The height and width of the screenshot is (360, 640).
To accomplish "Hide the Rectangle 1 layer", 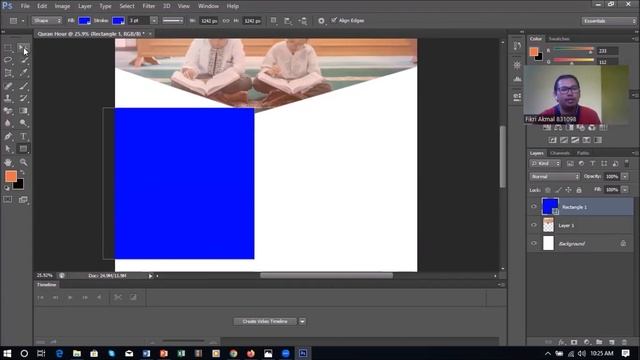I will coord(533,207).
